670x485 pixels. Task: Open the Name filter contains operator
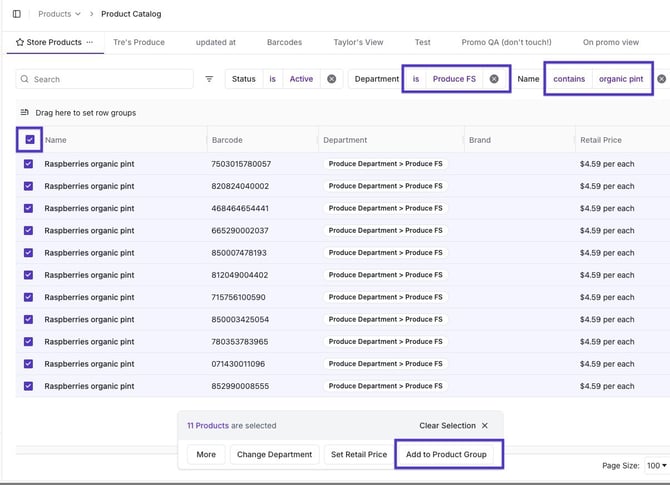click(x=569, y=79)
